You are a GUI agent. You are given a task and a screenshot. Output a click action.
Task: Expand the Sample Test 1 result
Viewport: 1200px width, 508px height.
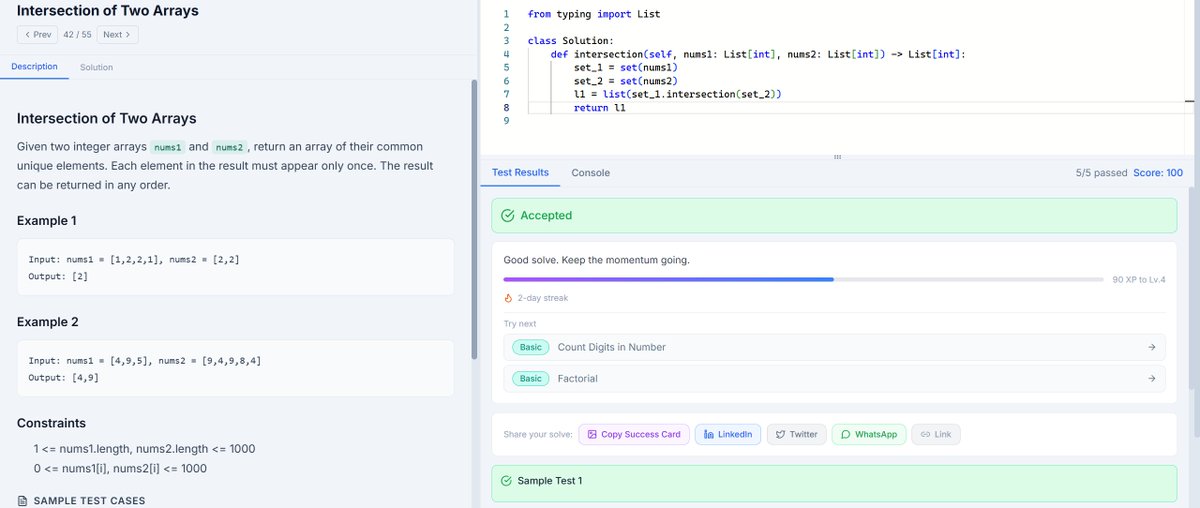coord(834,481)
